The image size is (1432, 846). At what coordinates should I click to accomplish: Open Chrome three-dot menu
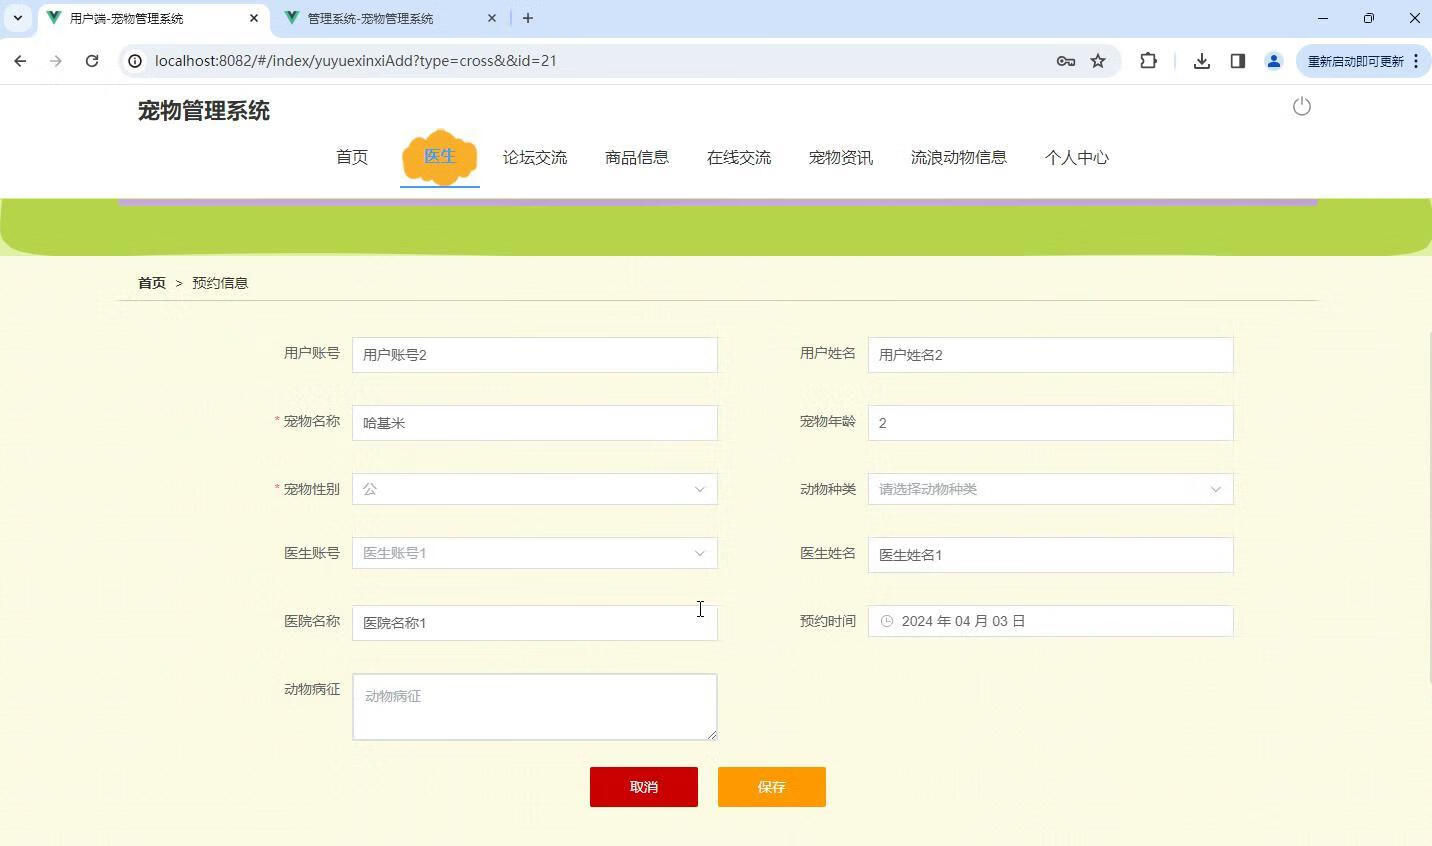click(x=1416, y=61)
